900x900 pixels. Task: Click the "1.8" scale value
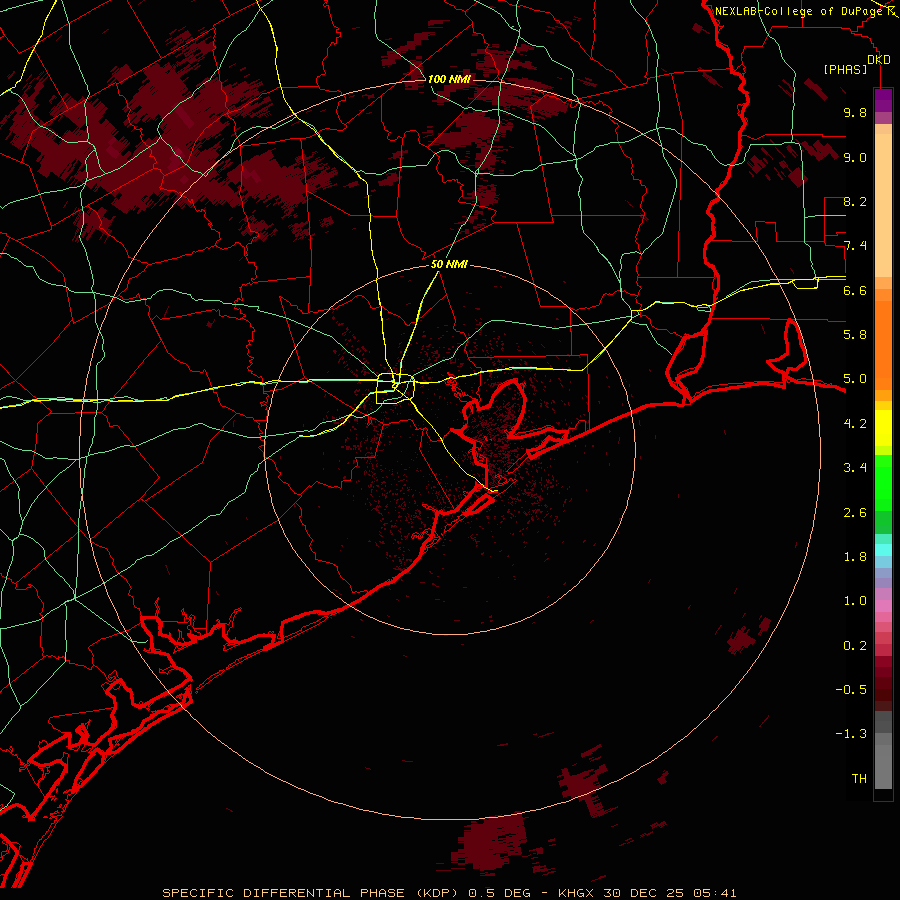[855, 557]
